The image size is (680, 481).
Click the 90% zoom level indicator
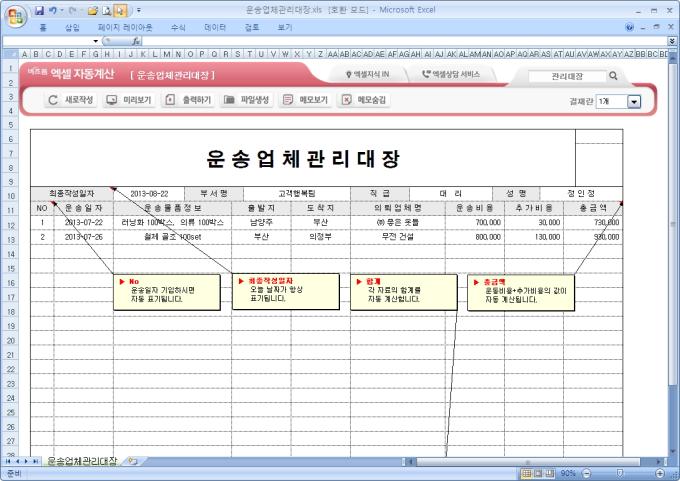(x=568, y=473)
